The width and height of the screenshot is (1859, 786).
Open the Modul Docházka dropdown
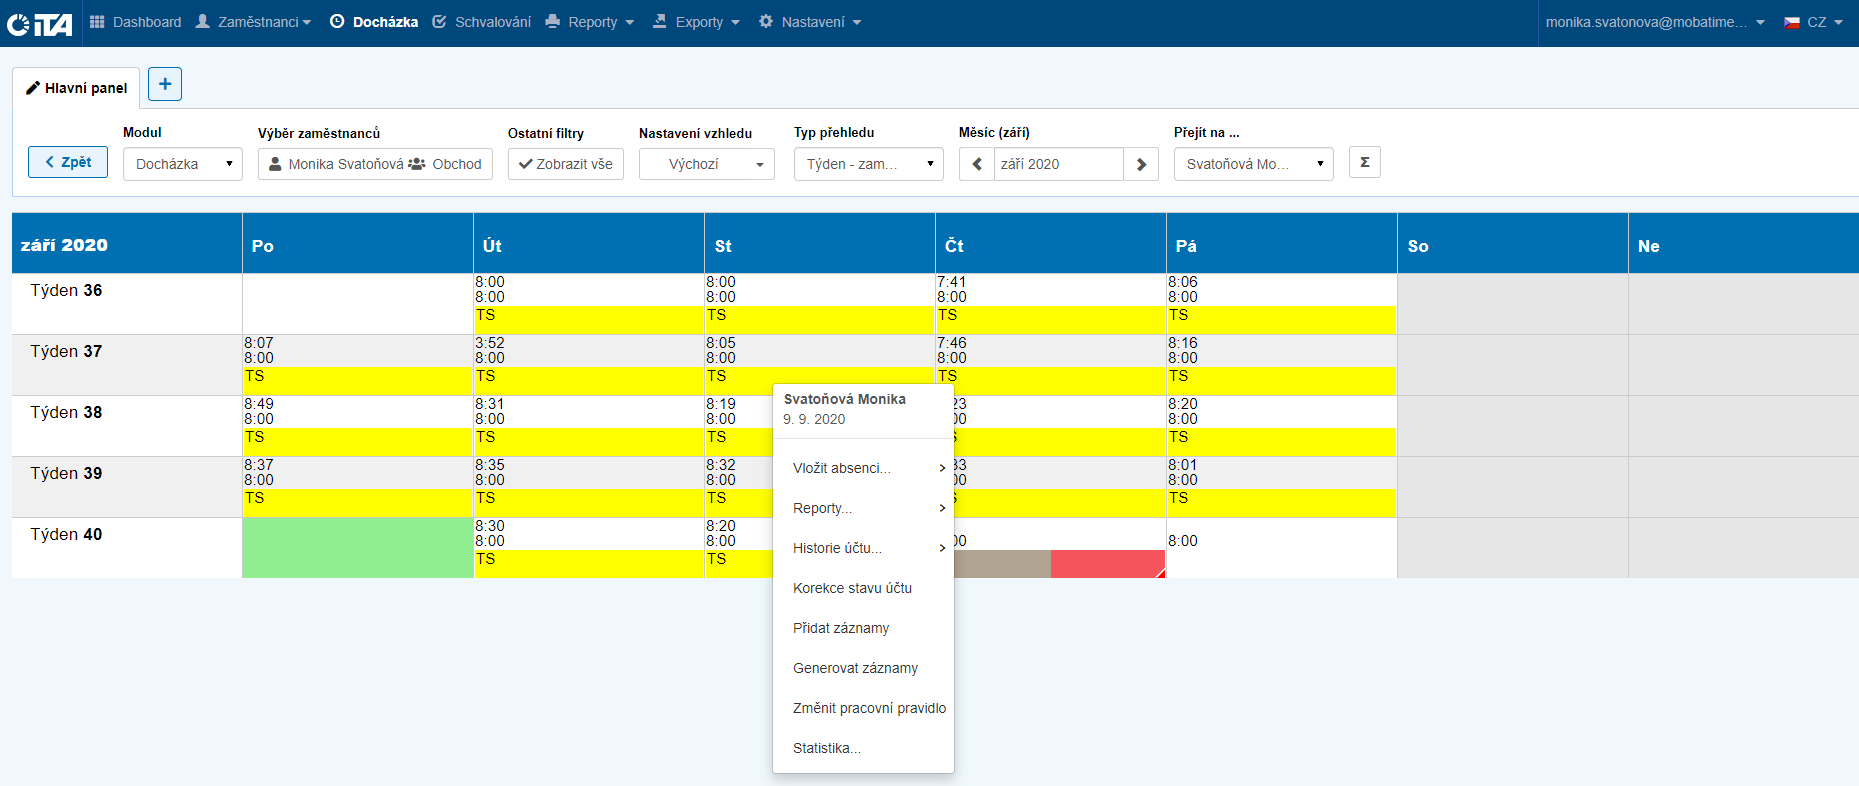tap(183, 164)
